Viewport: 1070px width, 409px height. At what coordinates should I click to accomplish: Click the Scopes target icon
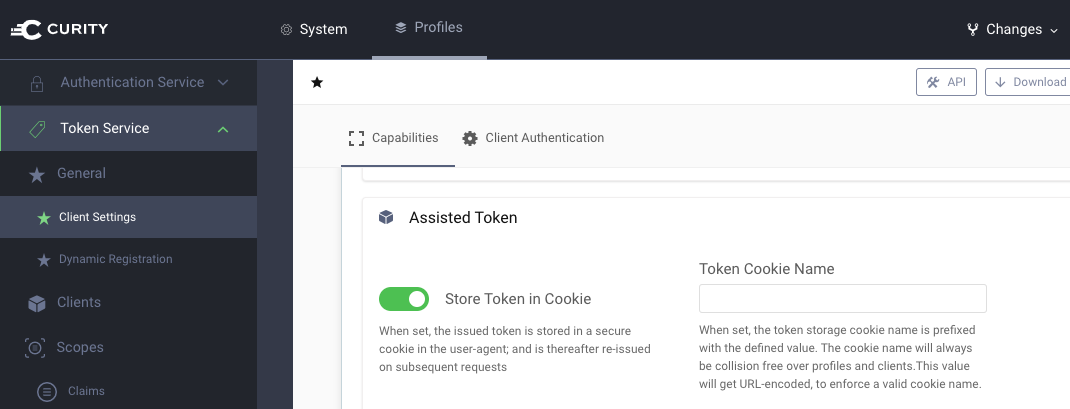point(35,348)
